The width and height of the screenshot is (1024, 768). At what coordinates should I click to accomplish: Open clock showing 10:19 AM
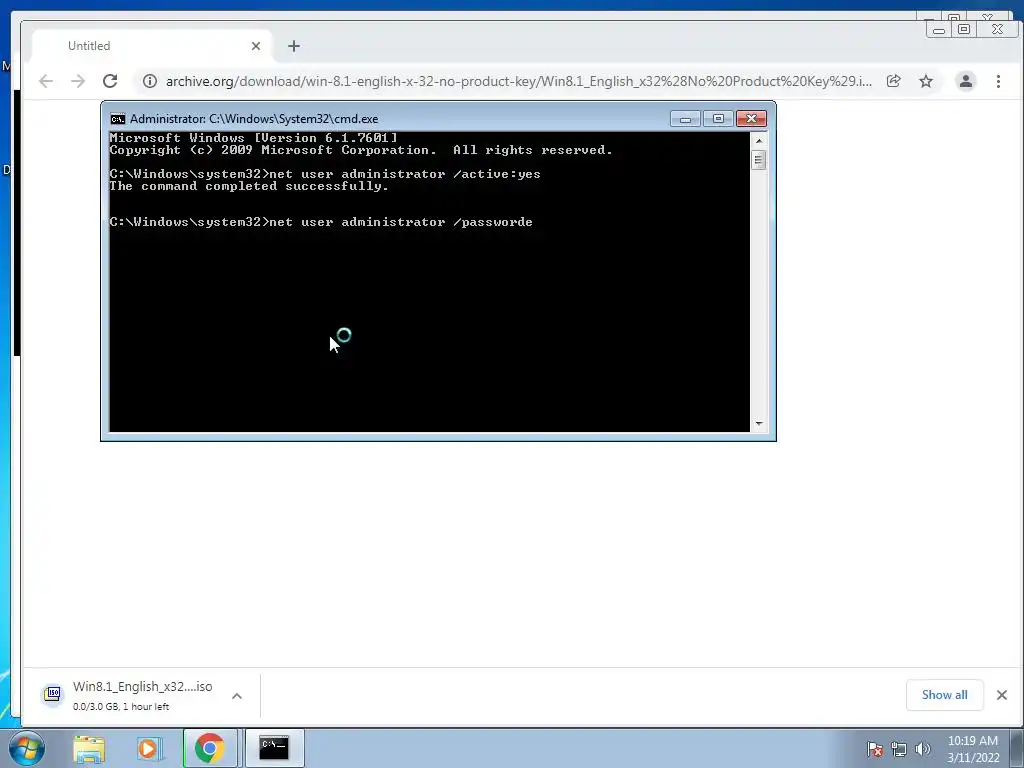coord(973,749)
